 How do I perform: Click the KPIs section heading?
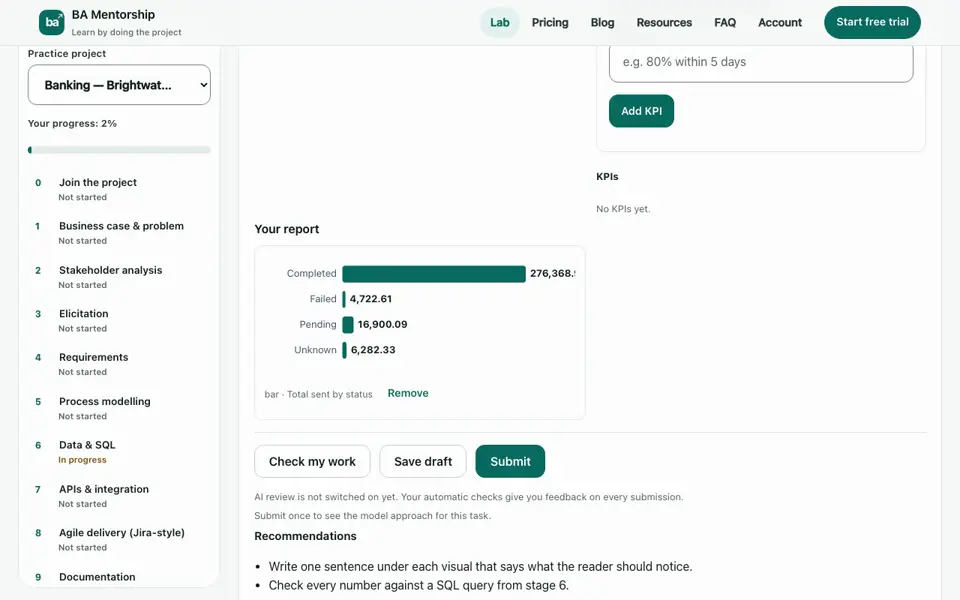(607, 176)
